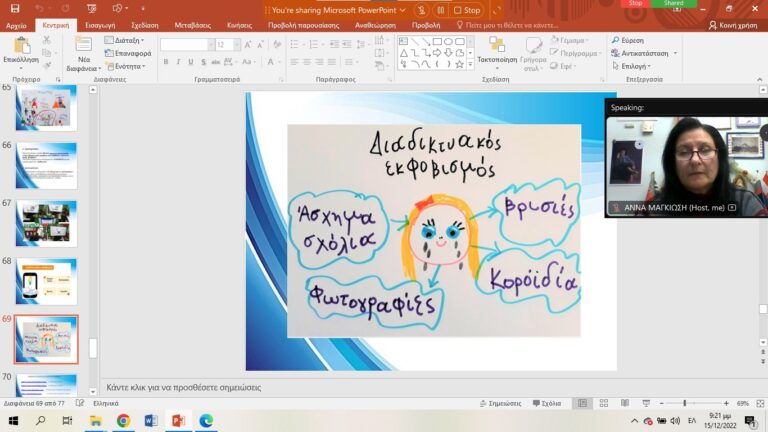Open reading view from status bar
Image resolution: width=768 pixels, height=432 pixels.
(626, 403)
